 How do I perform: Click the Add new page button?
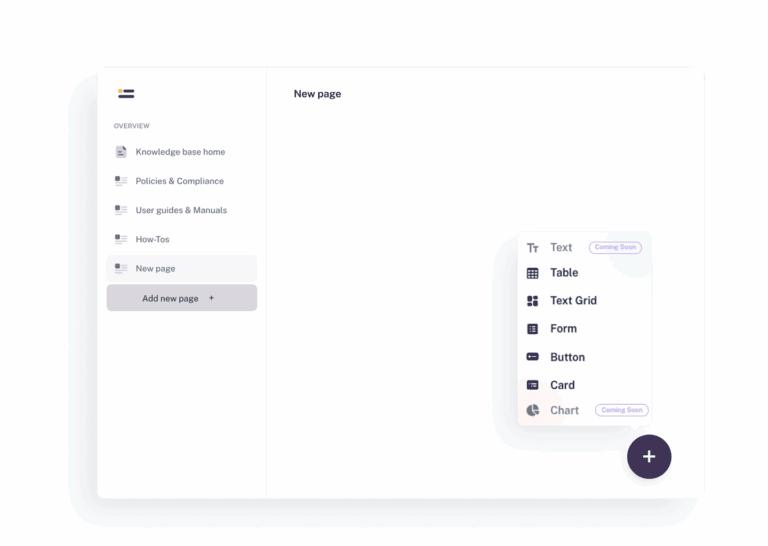[181, 298]
